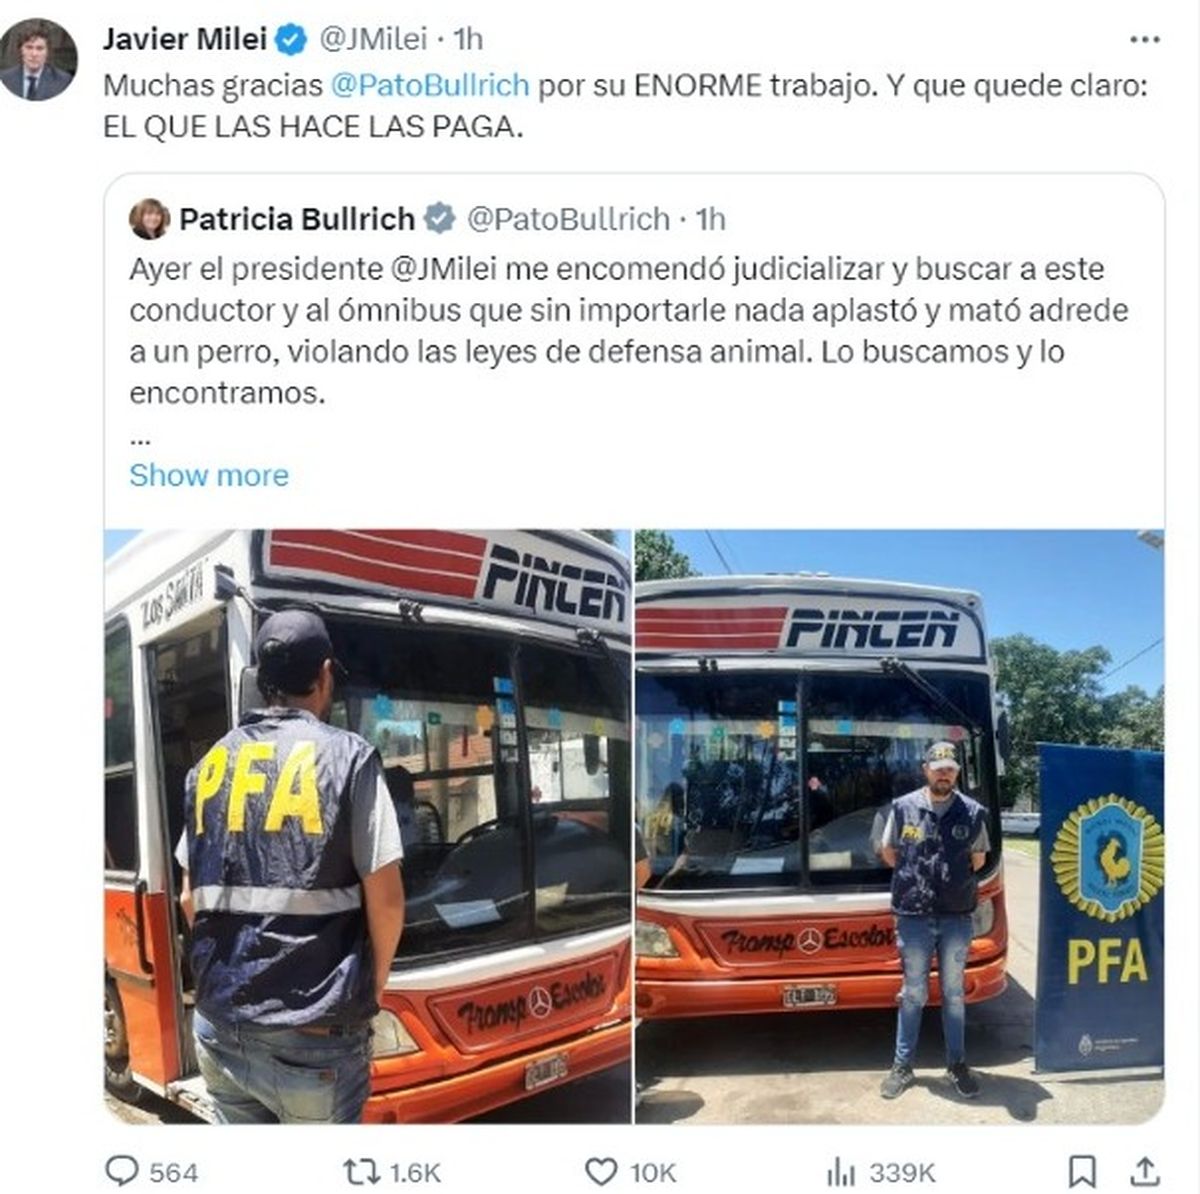Screen dimensions: 1200x1194
Task: Open right bus photo with PFA banner
Action: coord(899,826)
